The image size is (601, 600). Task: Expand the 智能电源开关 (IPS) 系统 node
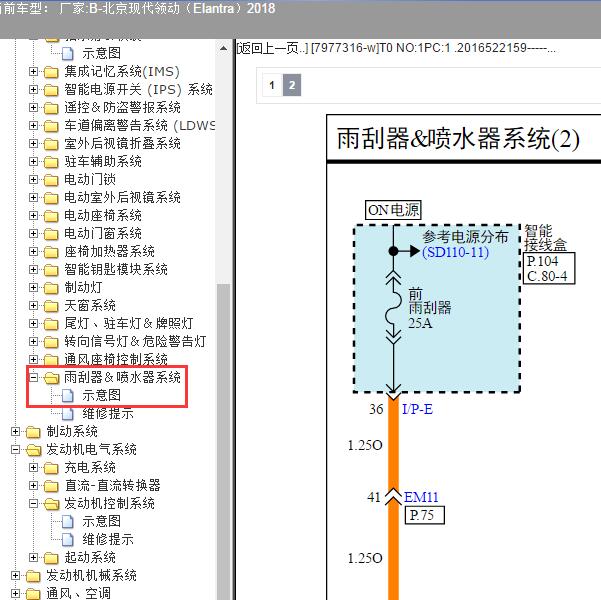tap(33, 89)
